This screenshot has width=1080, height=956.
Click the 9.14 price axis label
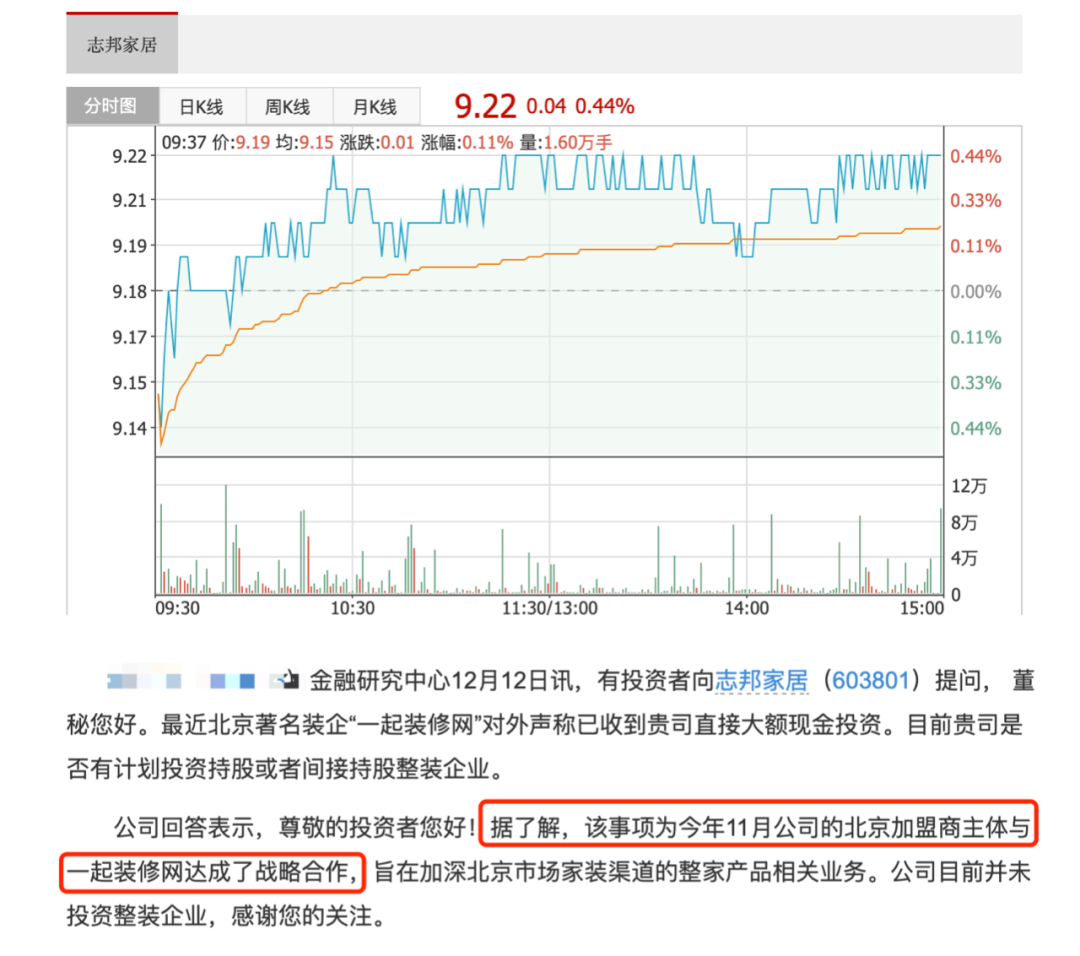pyautogui.click(x=129, y=428)
